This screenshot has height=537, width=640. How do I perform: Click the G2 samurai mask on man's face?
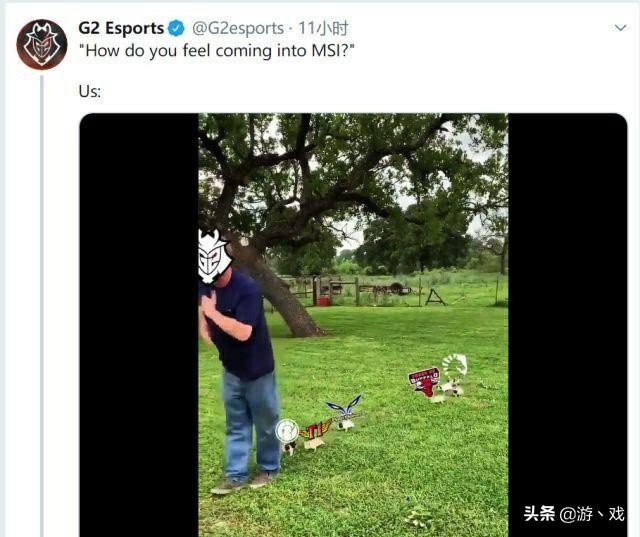214,256
